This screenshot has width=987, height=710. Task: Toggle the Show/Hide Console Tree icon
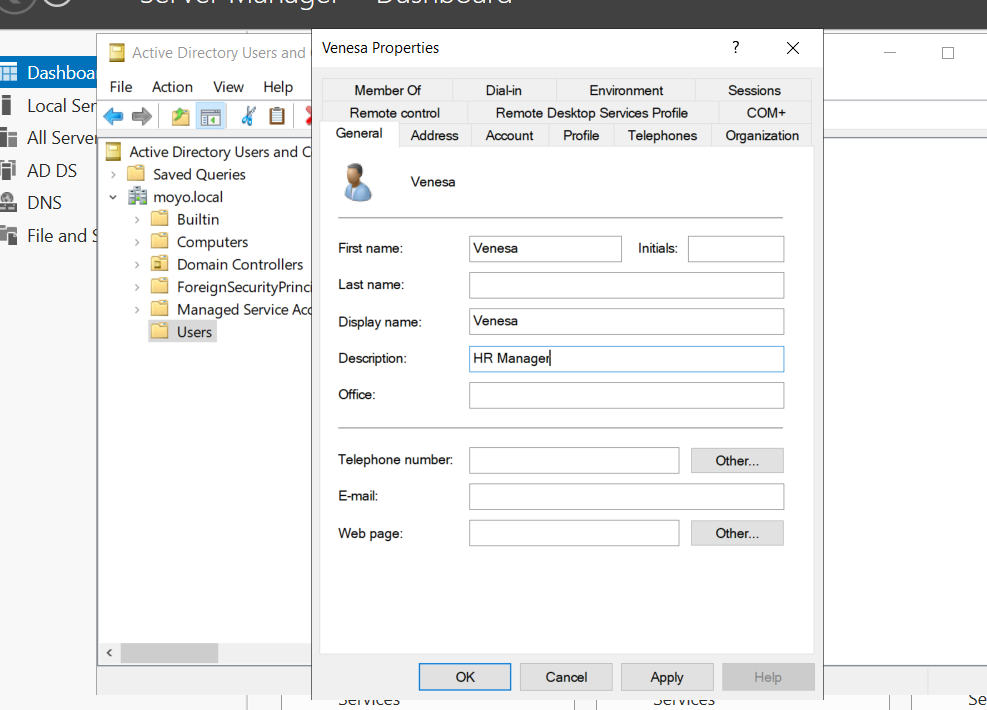pos(211,116)
